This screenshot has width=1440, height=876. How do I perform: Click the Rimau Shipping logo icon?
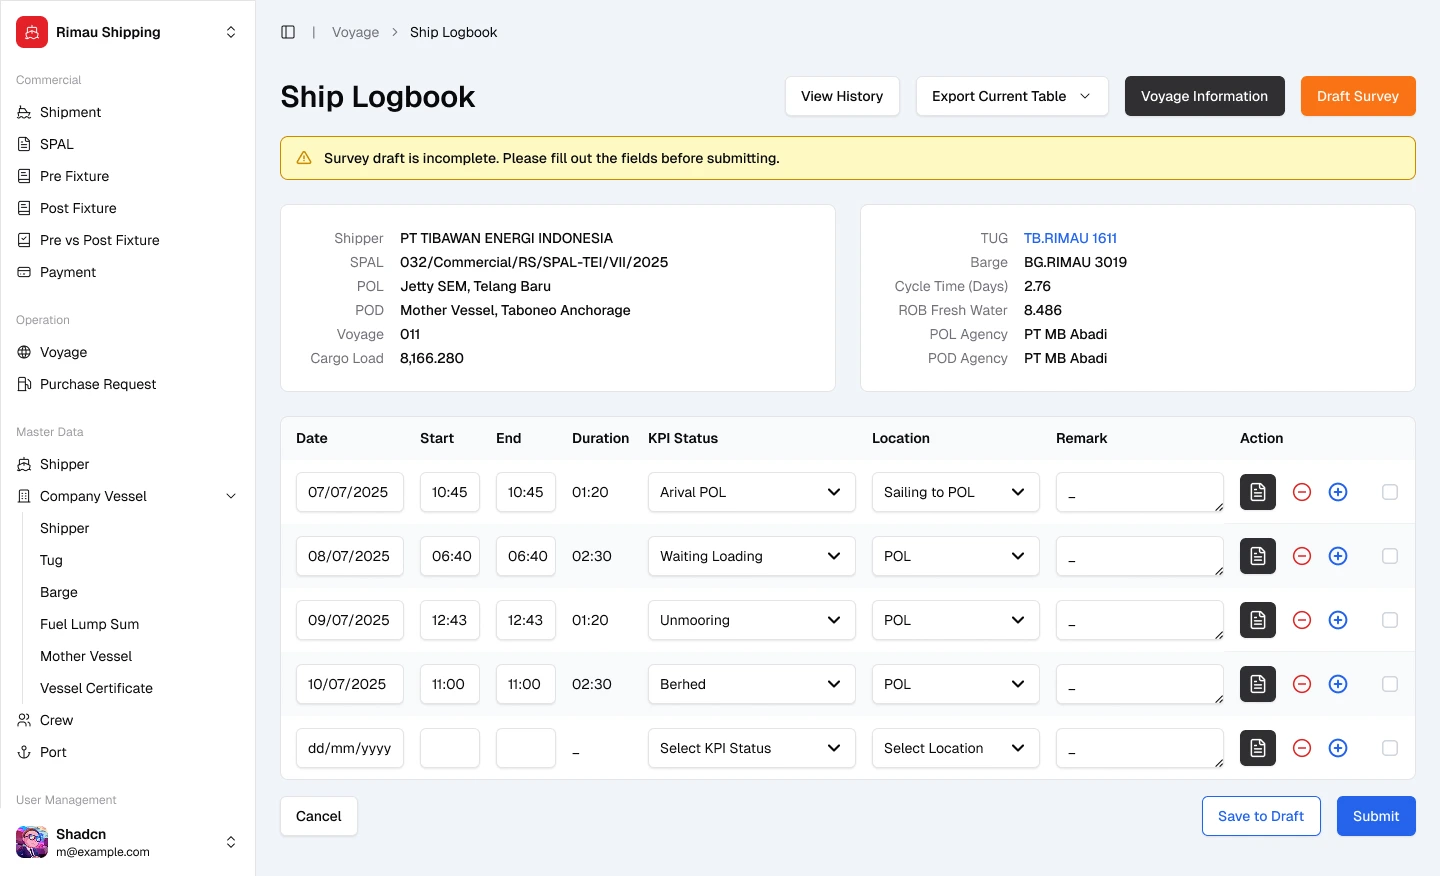pos(32,32)
